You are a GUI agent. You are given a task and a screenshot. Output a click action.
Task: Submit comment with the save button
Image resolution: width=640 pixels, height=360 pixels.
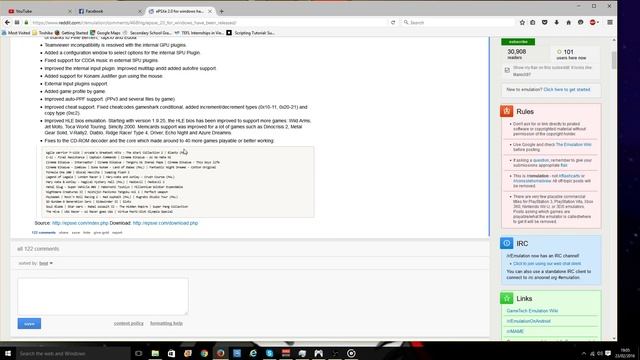29,324
